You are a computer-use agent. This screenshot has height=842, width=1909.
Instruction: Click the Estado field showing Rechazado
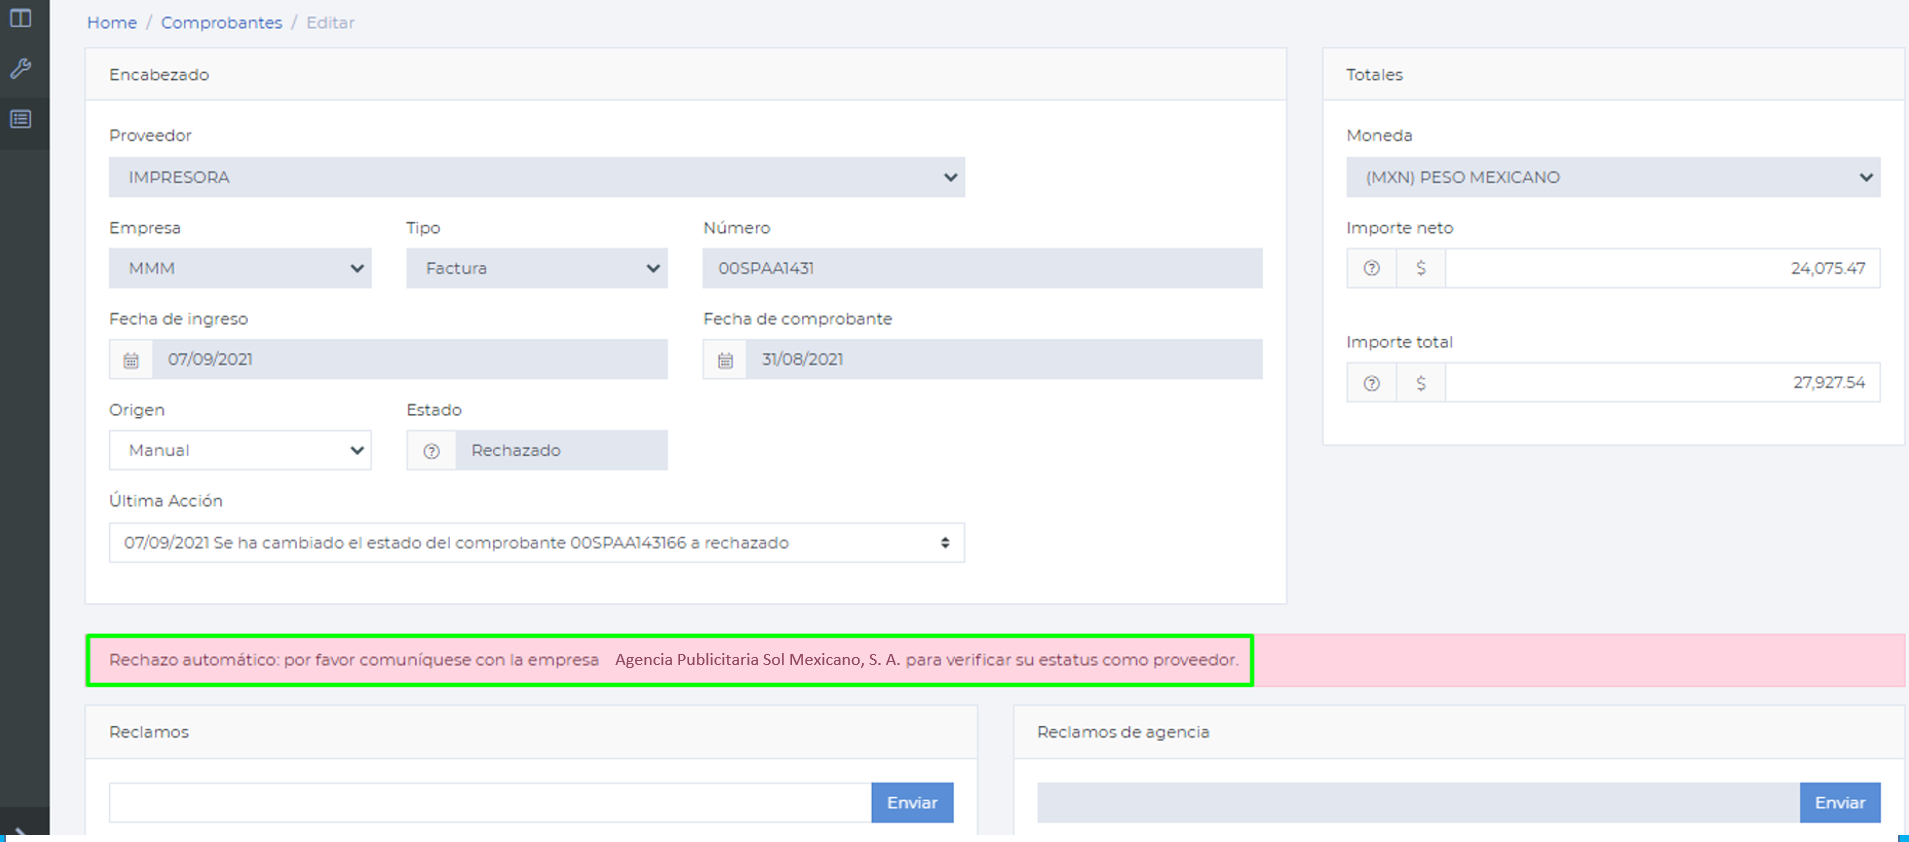click(561, 450)
